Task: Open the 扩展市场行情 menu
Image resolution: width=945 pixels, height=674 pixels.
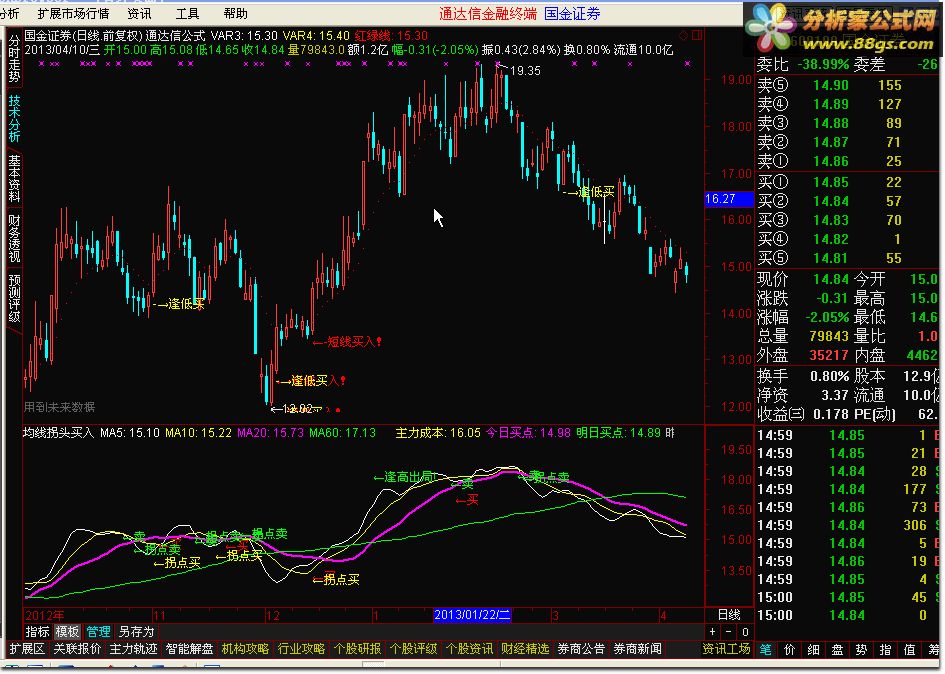Action: click(74, 13)
